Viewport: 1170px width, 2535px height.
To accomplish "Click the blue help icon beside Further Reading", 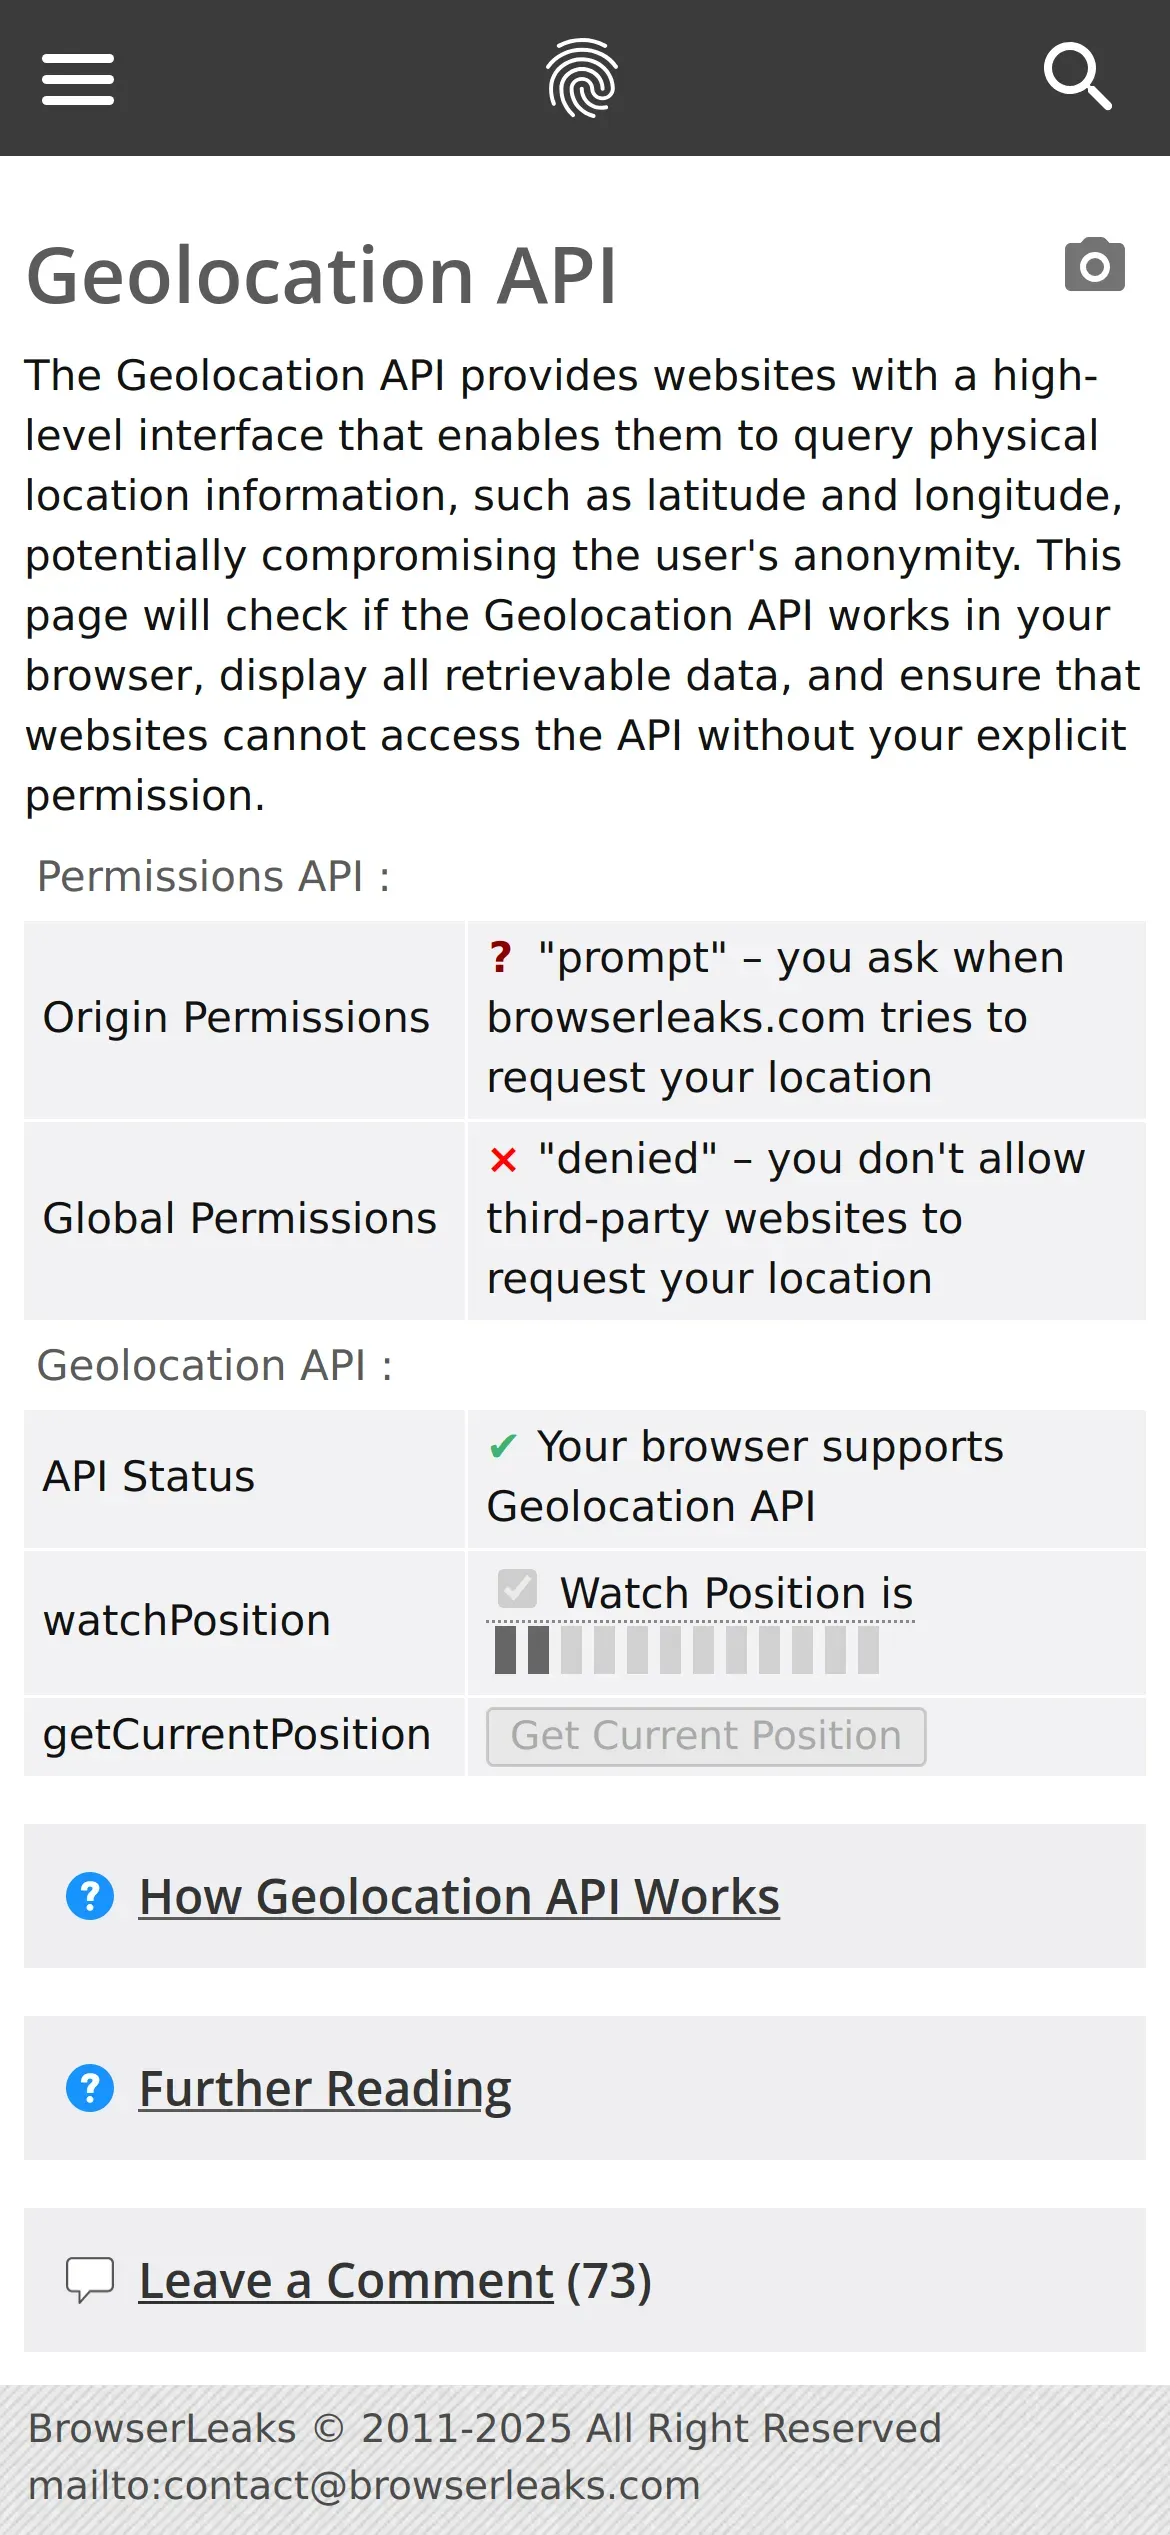I will [90, 2088].
